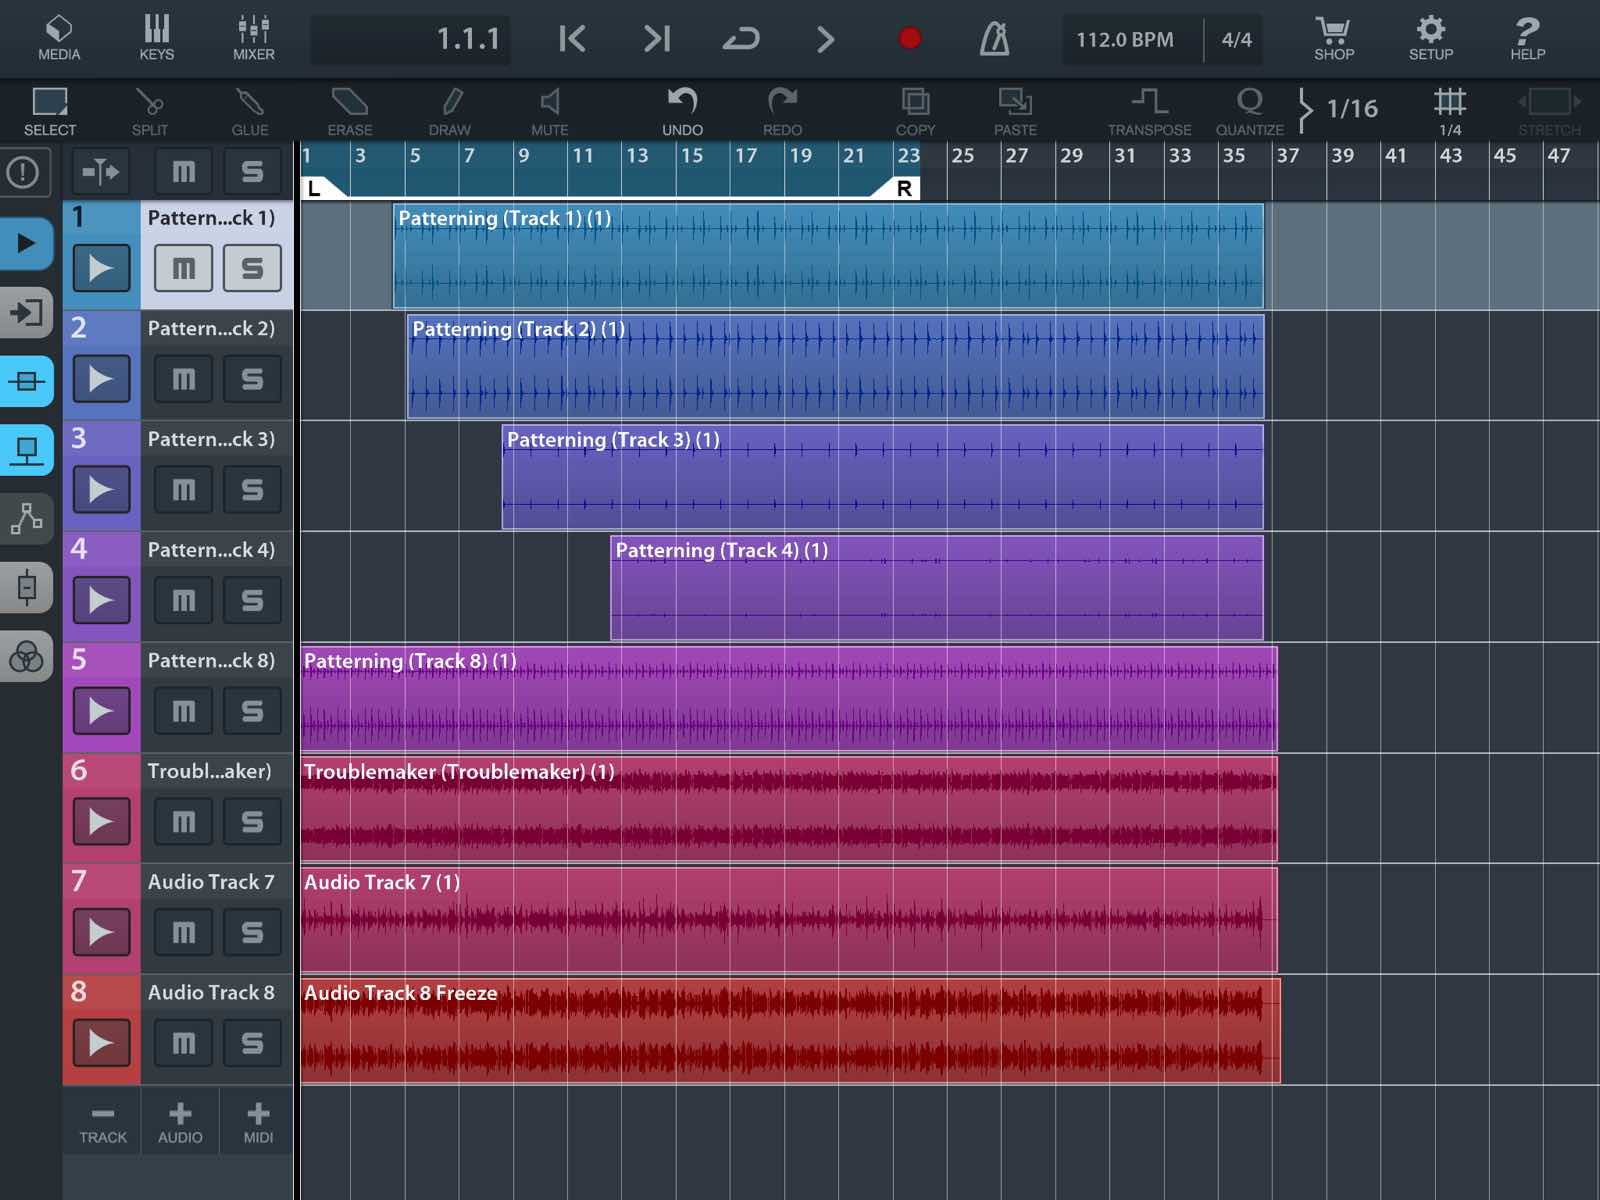Screen dimensions: 1600x1200
Task: Toggle cycle loop playback
Action: coord(740,39)
